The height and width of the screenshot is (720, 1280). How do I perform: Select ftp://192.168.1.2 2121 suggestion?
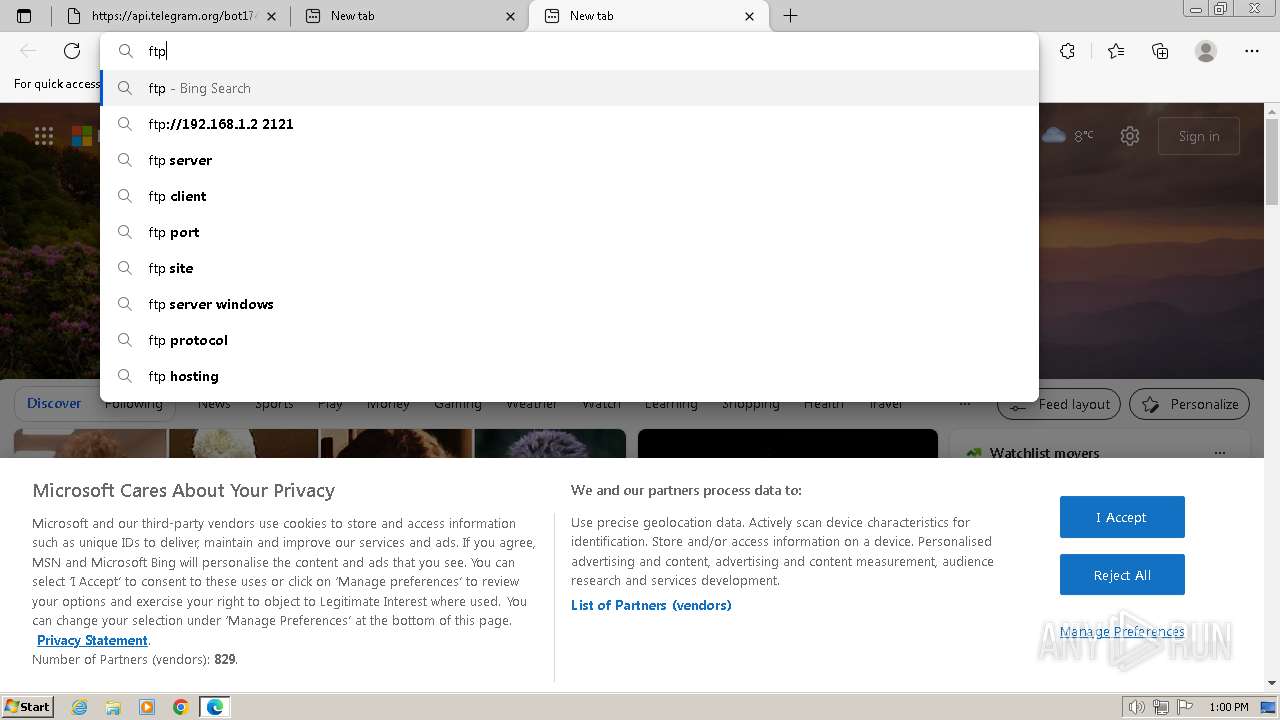[570, 124]
